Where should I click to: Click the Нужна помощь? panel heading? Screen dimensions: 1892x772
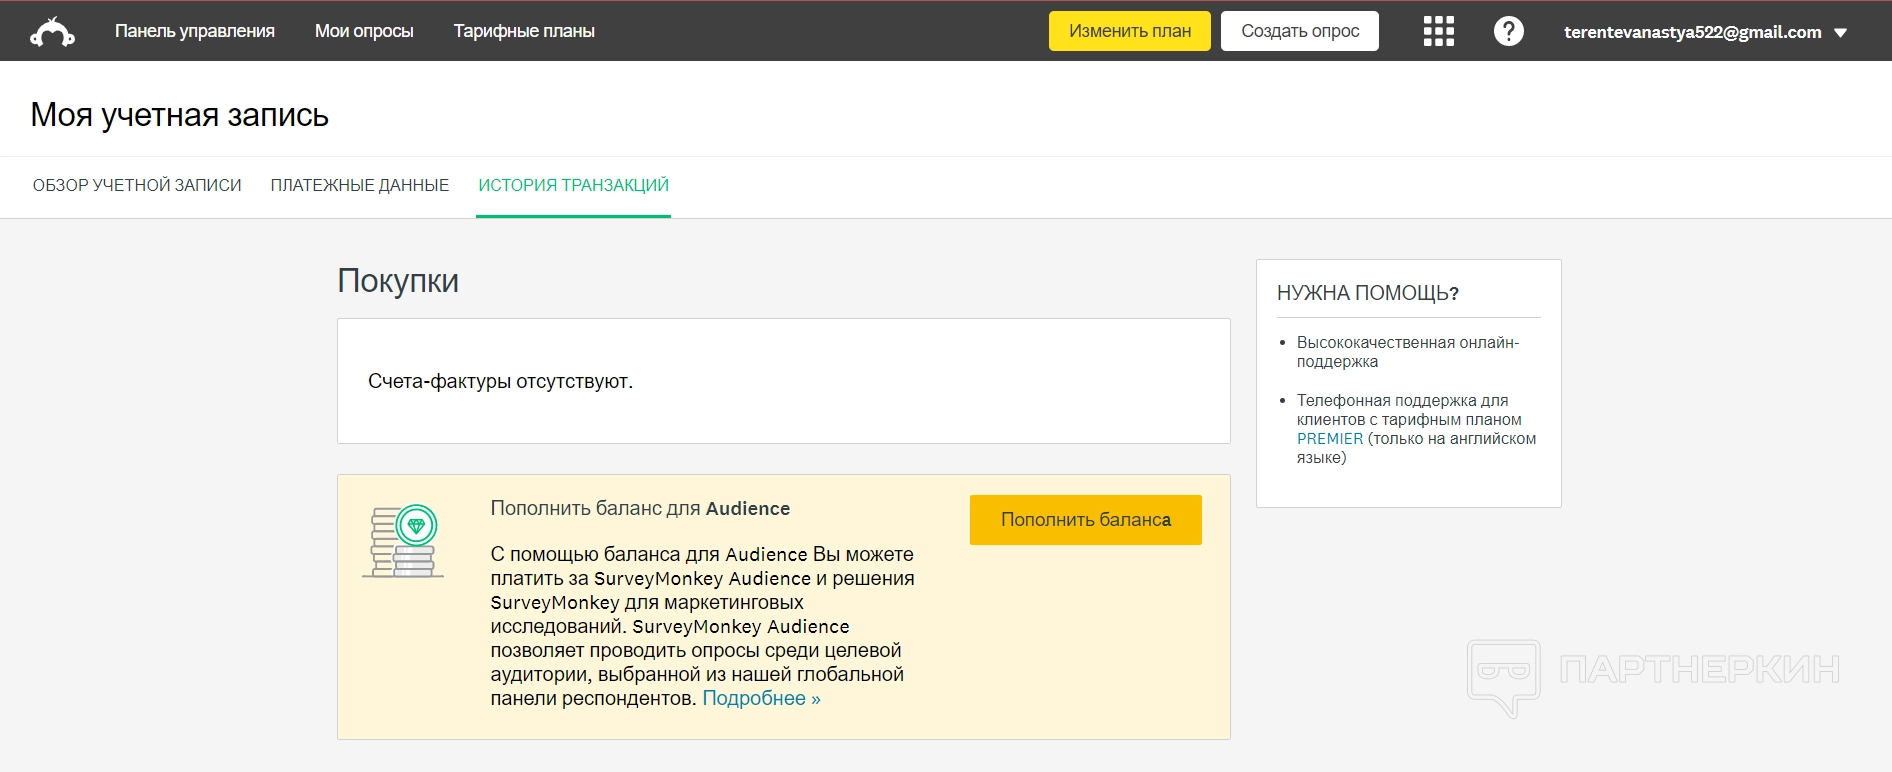coord(1367,293)
